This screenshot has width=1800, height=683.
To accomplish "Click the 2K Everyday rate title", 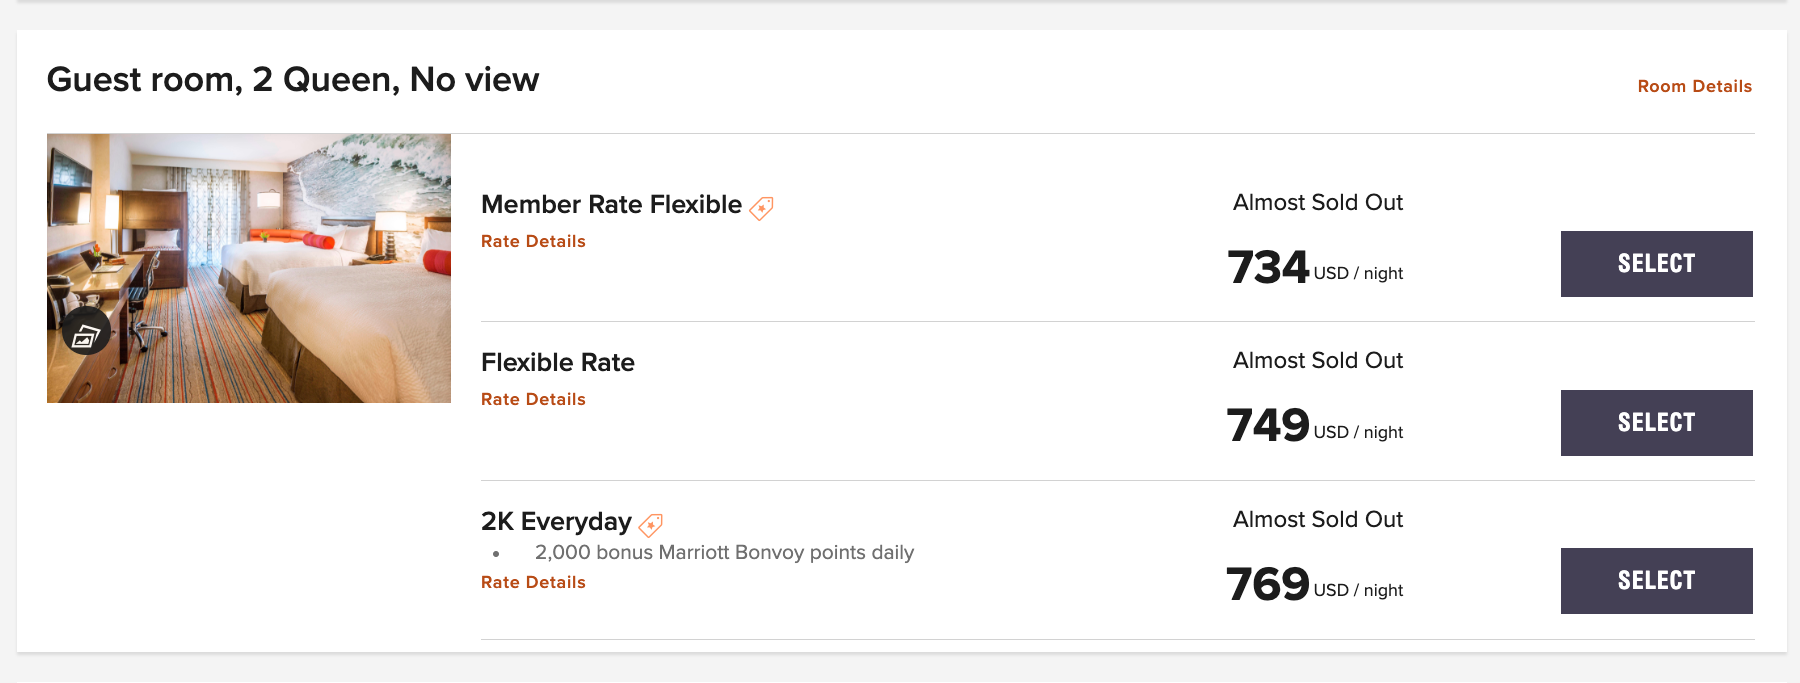I will click(x=556, y=521).
